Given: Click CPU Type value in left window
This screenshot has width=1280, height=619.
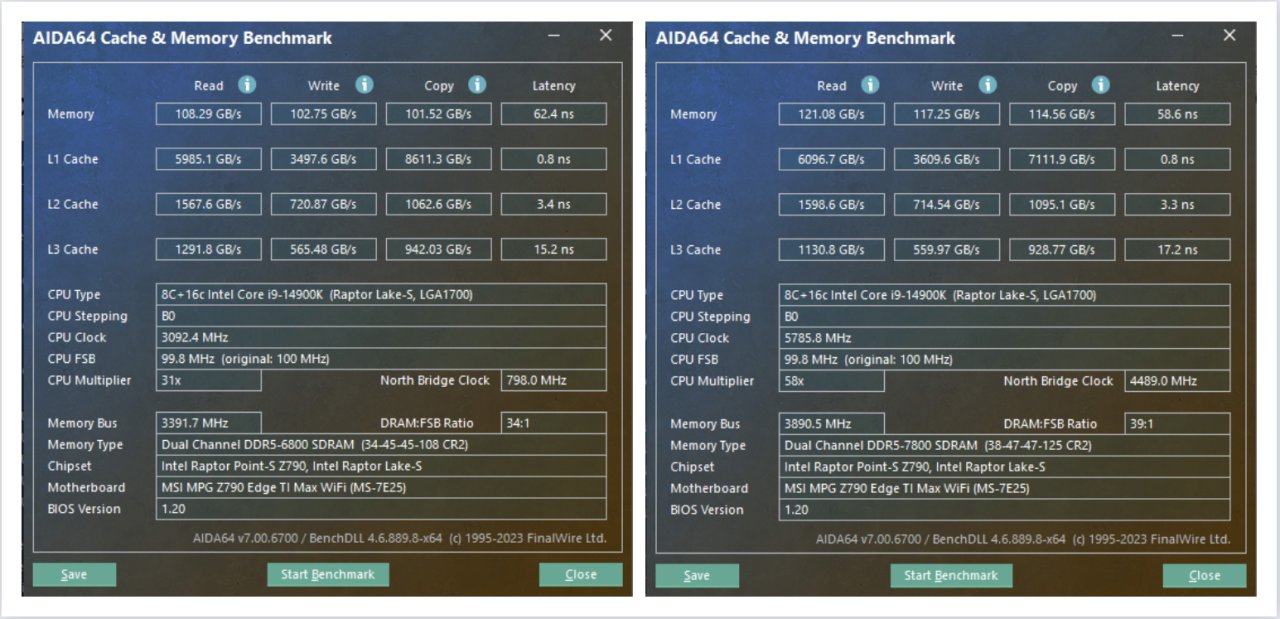Looking at the screenshot, I should tap(381, 294).
